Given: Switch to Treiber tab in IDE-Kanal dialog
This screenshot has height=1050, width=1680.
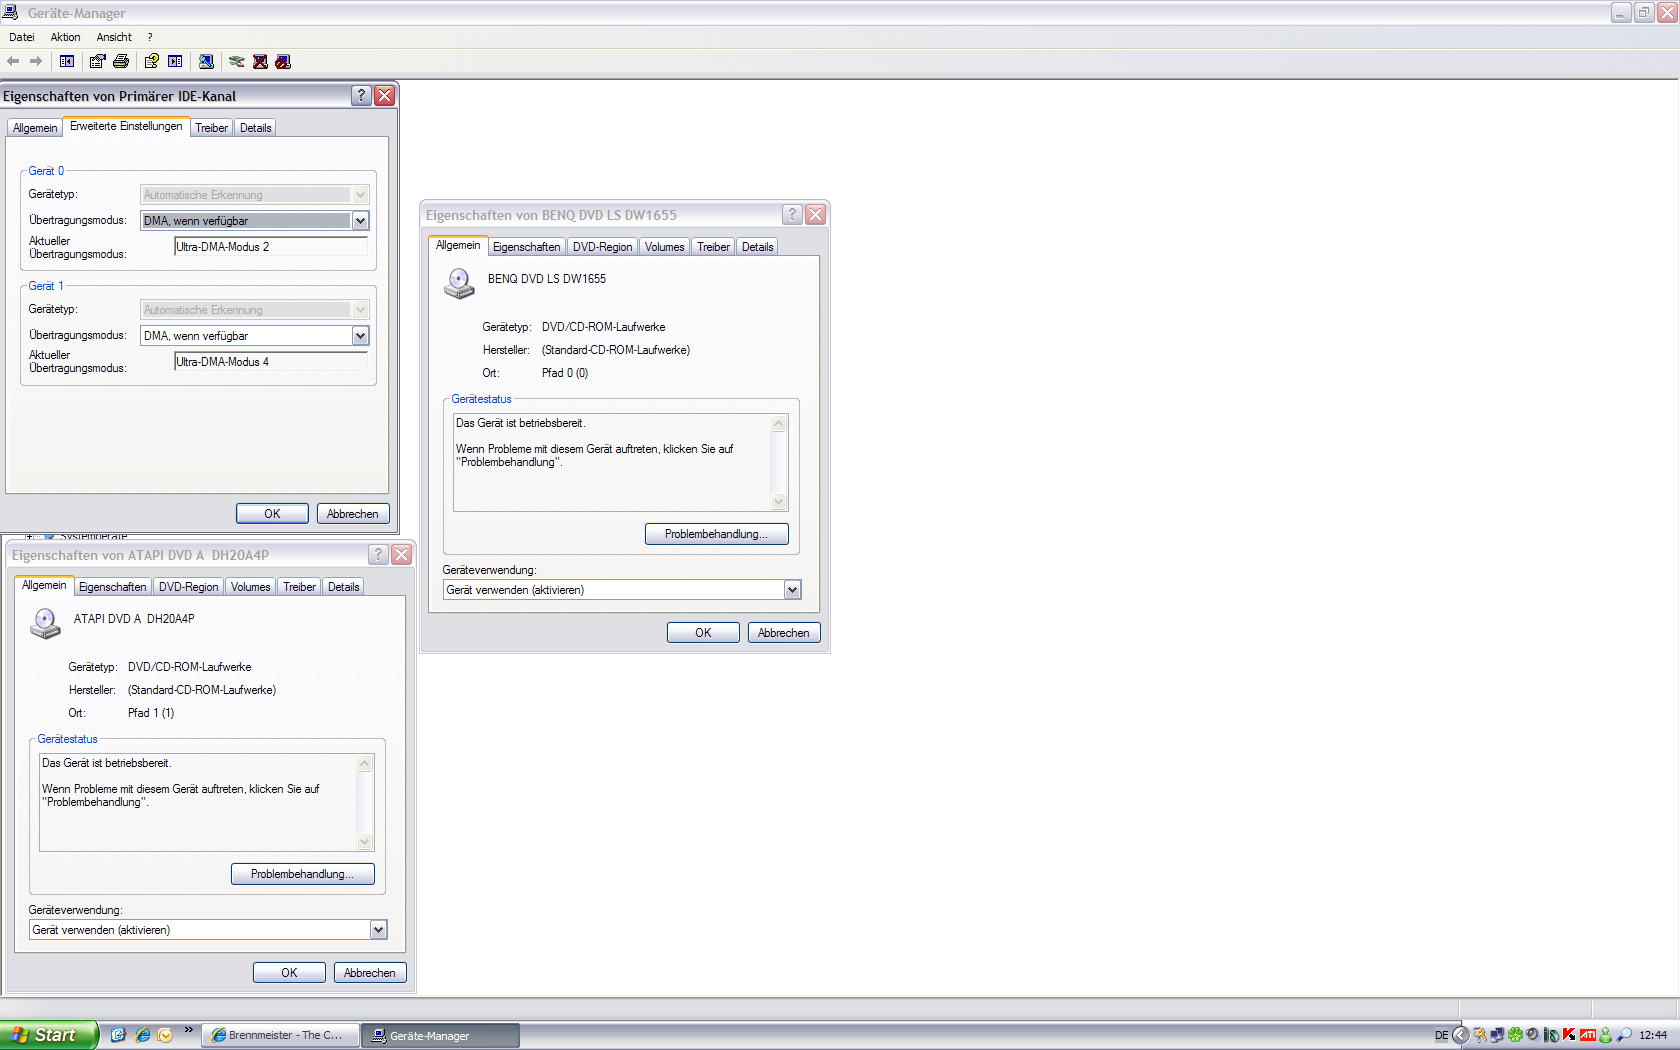Looking at the screenshot, I should pyautogui.click(x=211, y=128).
